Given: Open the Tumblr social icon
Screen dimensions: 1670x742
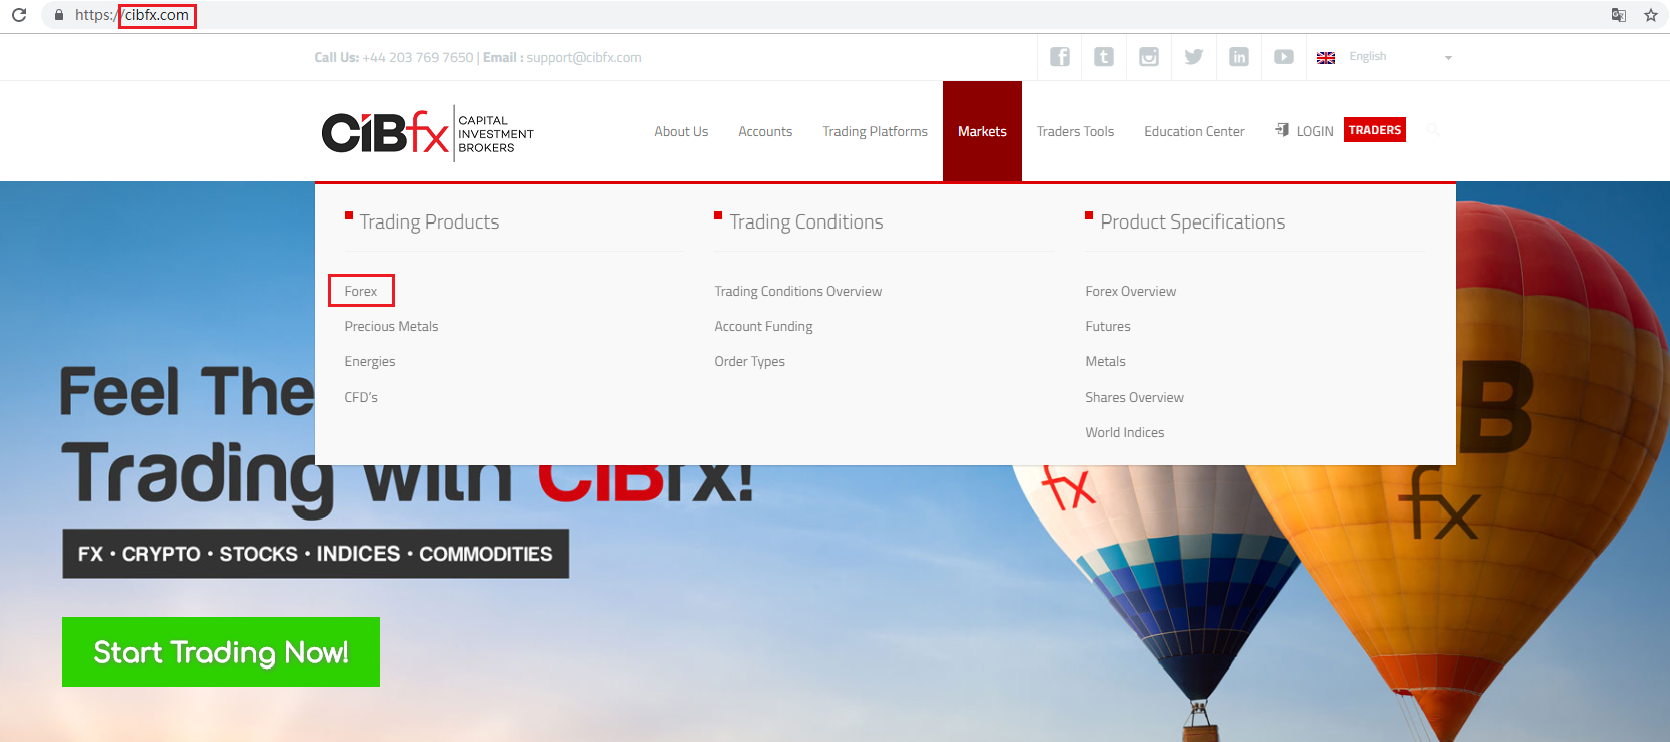Looking at the screenshot, I should [x=1104, y=57].
